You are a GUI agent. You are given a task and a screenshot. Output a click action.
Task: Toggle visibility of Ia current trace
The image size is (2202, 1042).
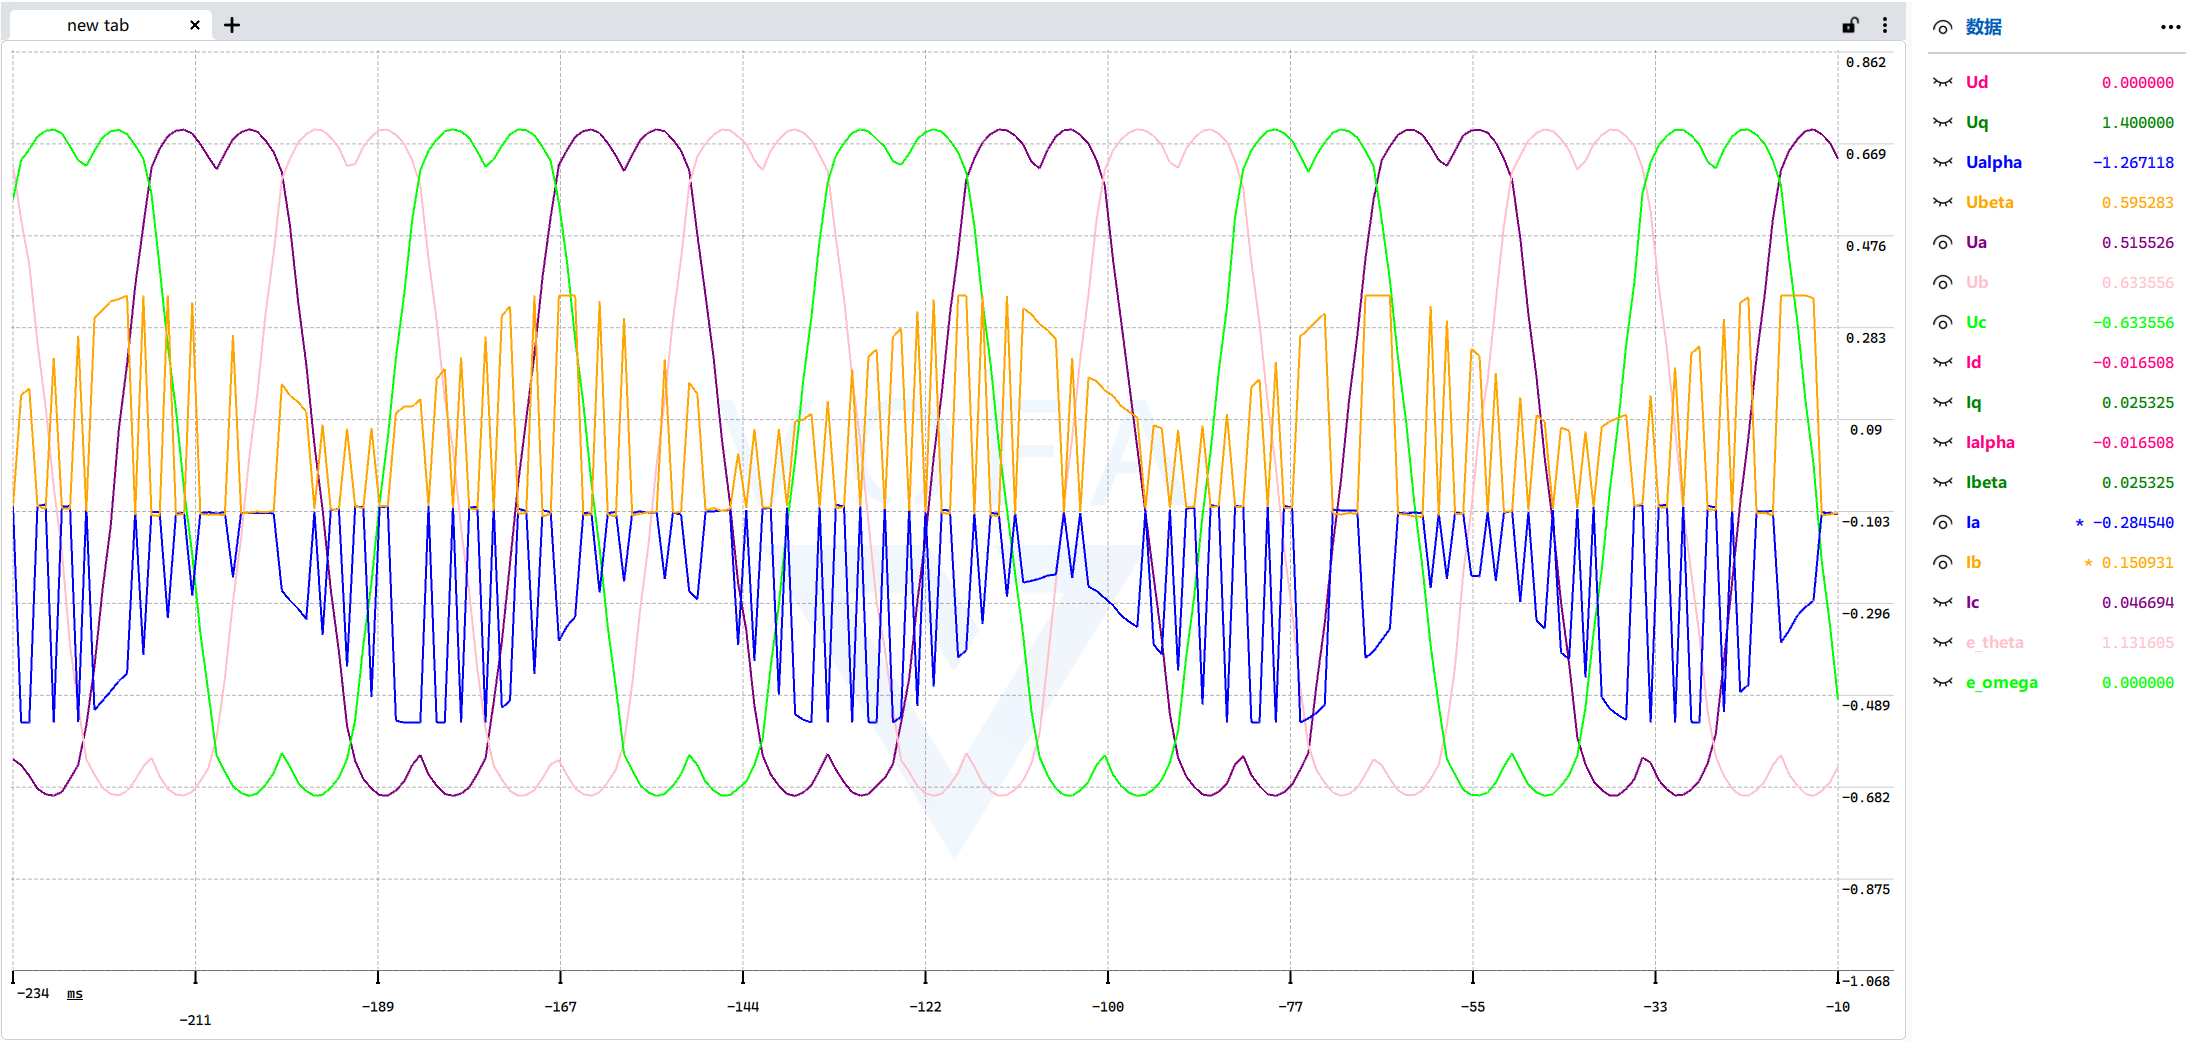[1942, 522]
